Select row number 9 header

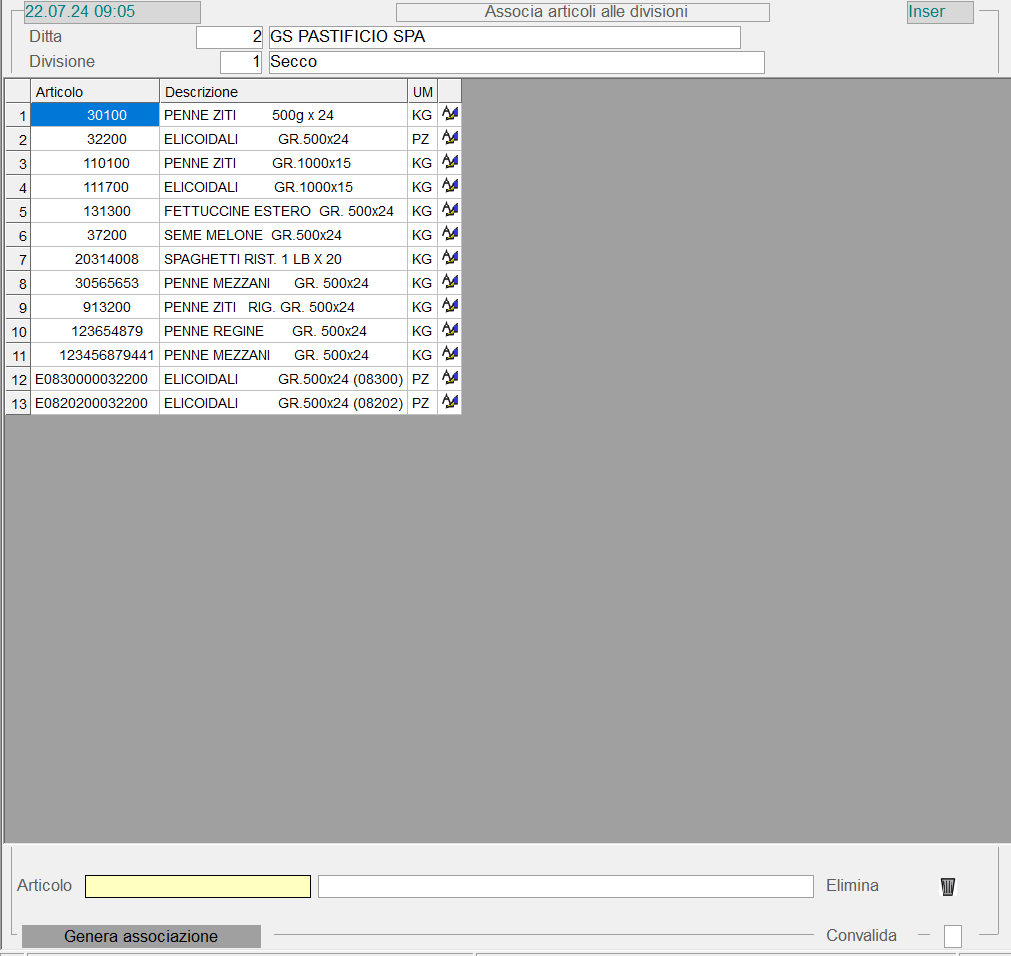18,307
